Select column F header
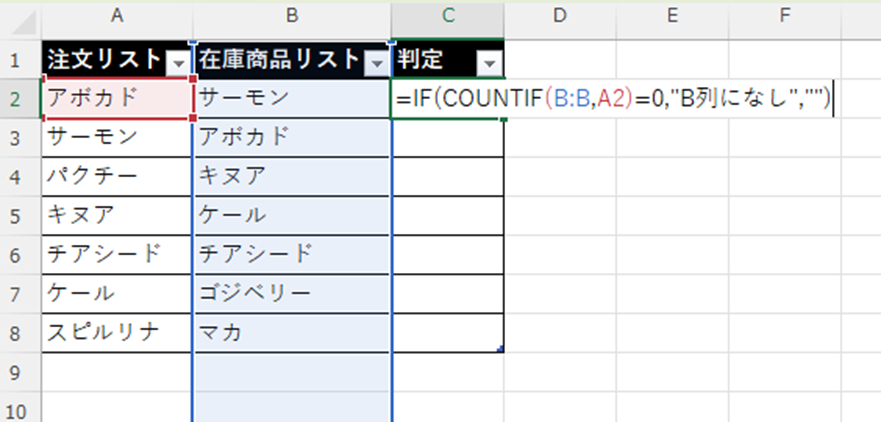 pyautogui.click(x=784, y=15)
